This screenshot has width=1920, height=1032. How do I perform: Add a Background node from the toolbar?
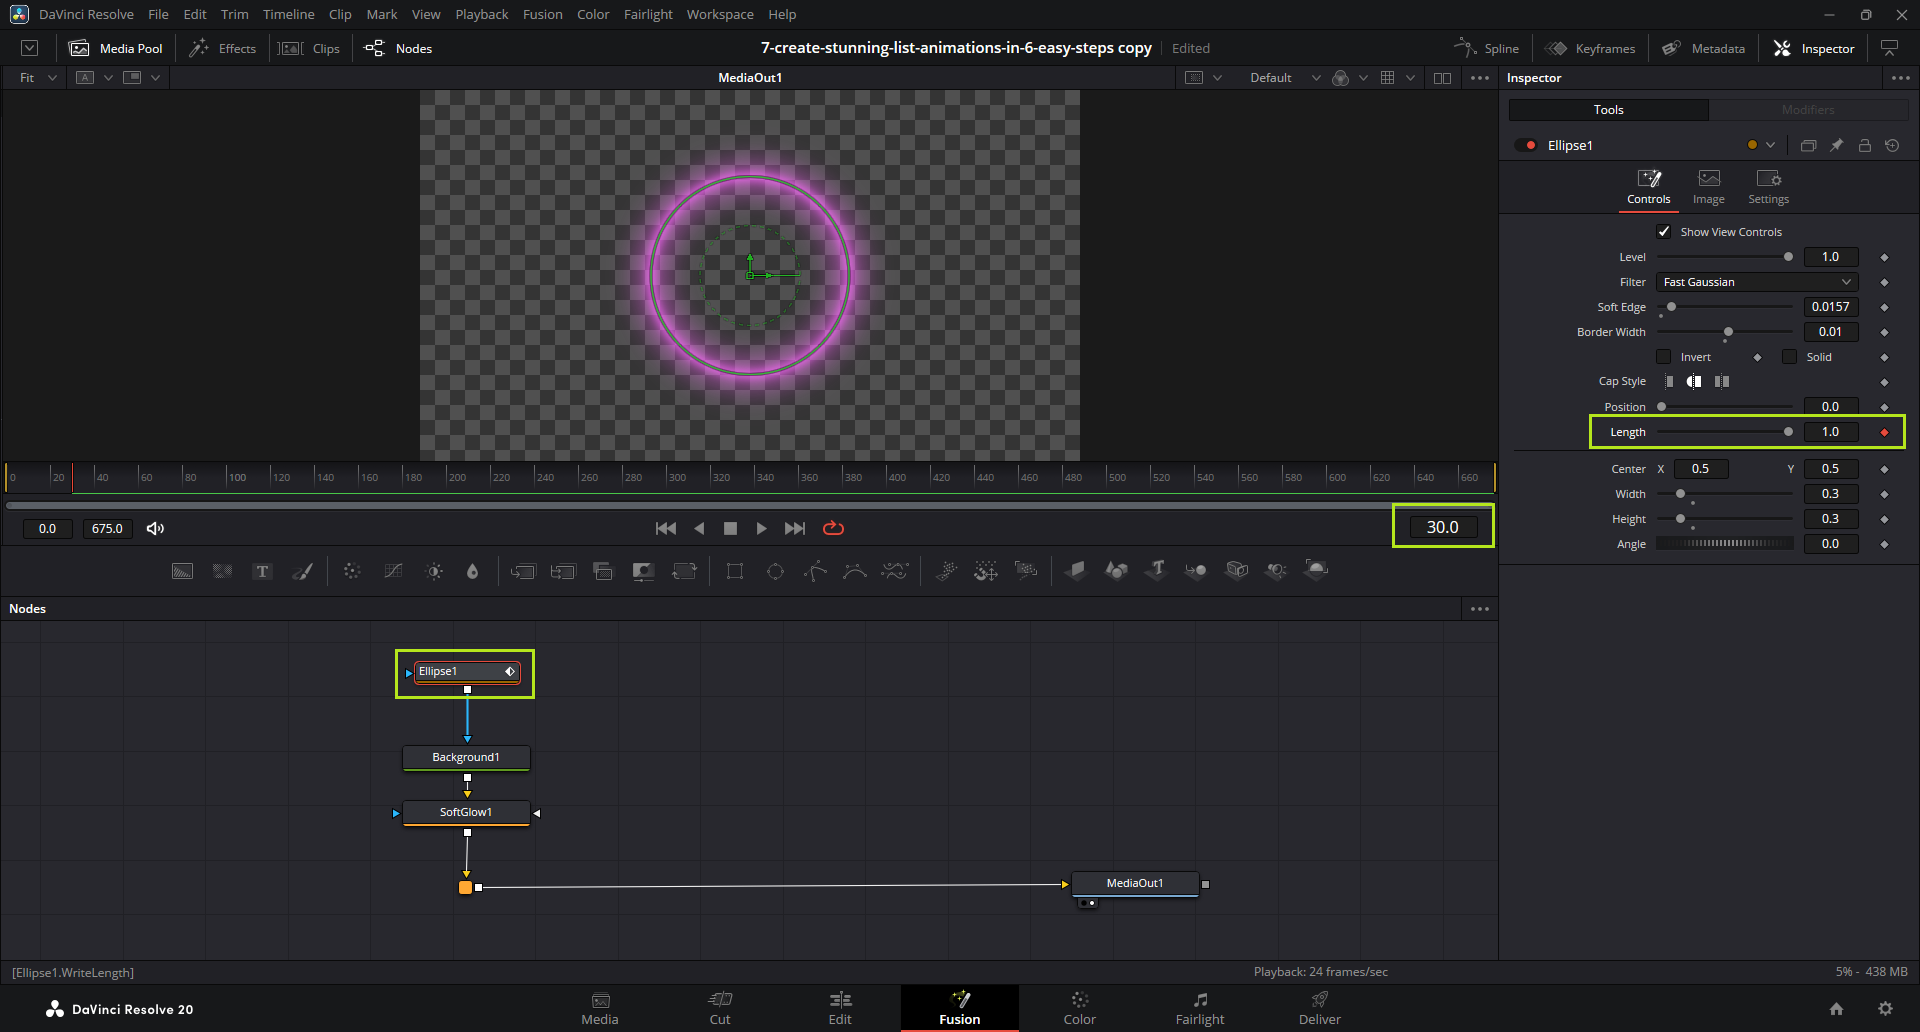pyautogui.click(x=182, y=571)
